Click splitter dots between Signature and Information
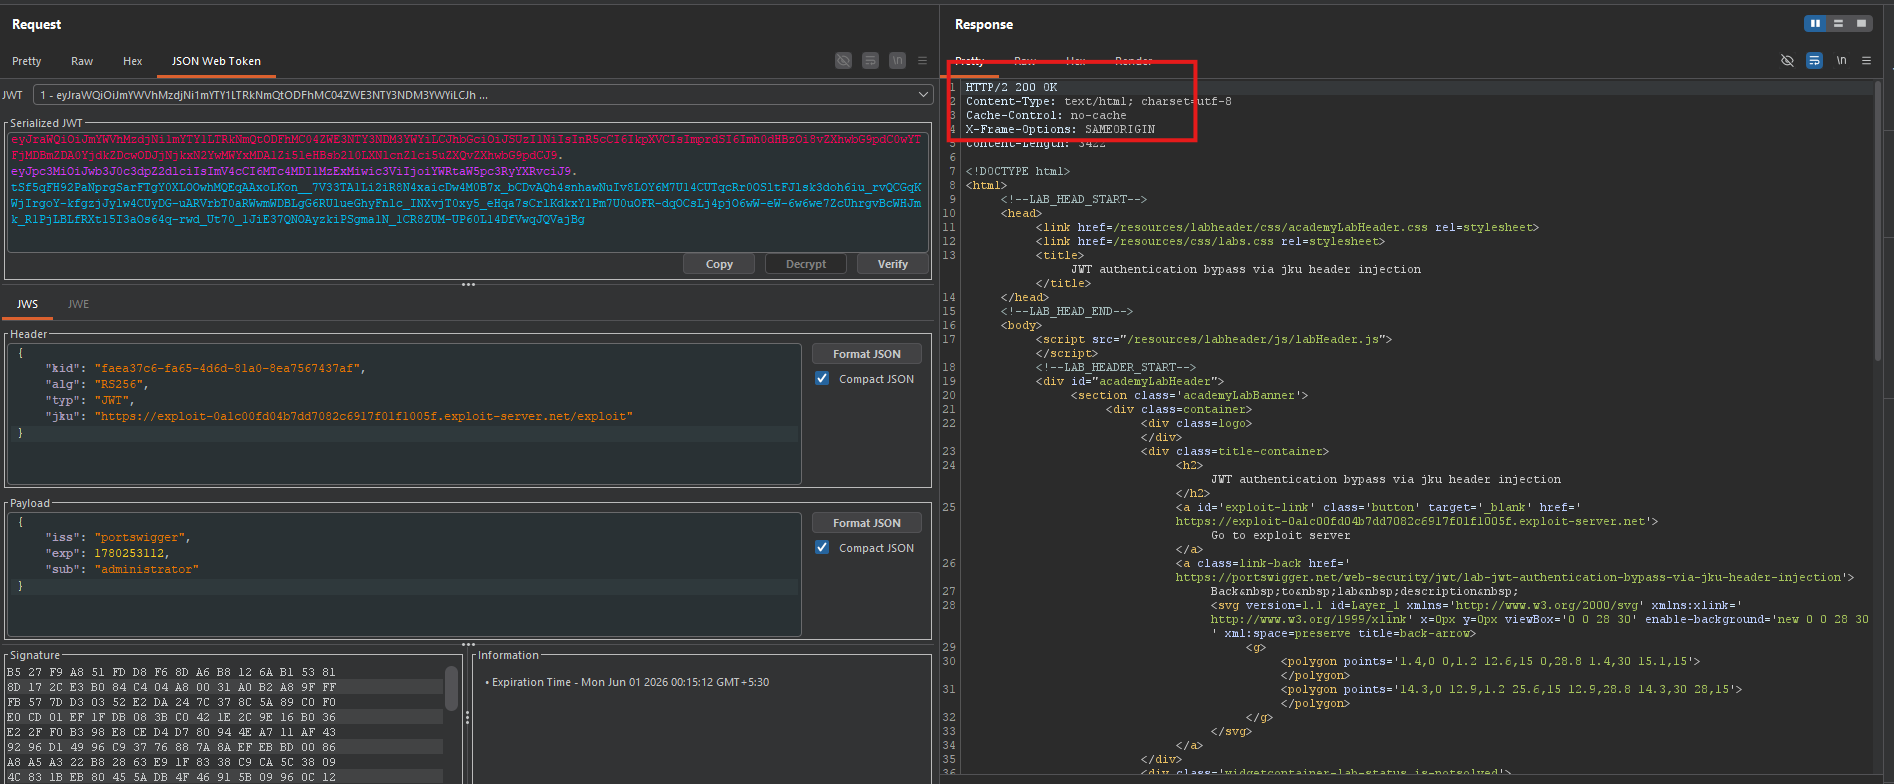 (x=467, y=717)
